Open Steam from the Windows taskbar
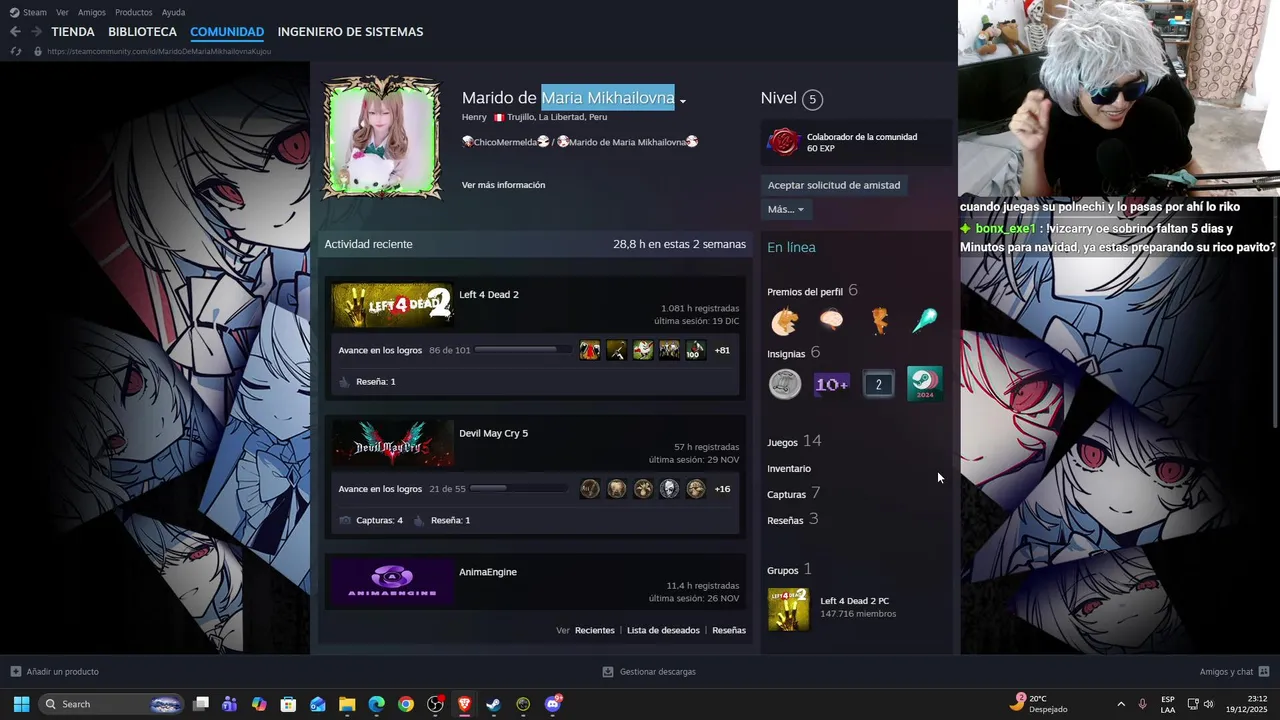 [x=493, y=704]
